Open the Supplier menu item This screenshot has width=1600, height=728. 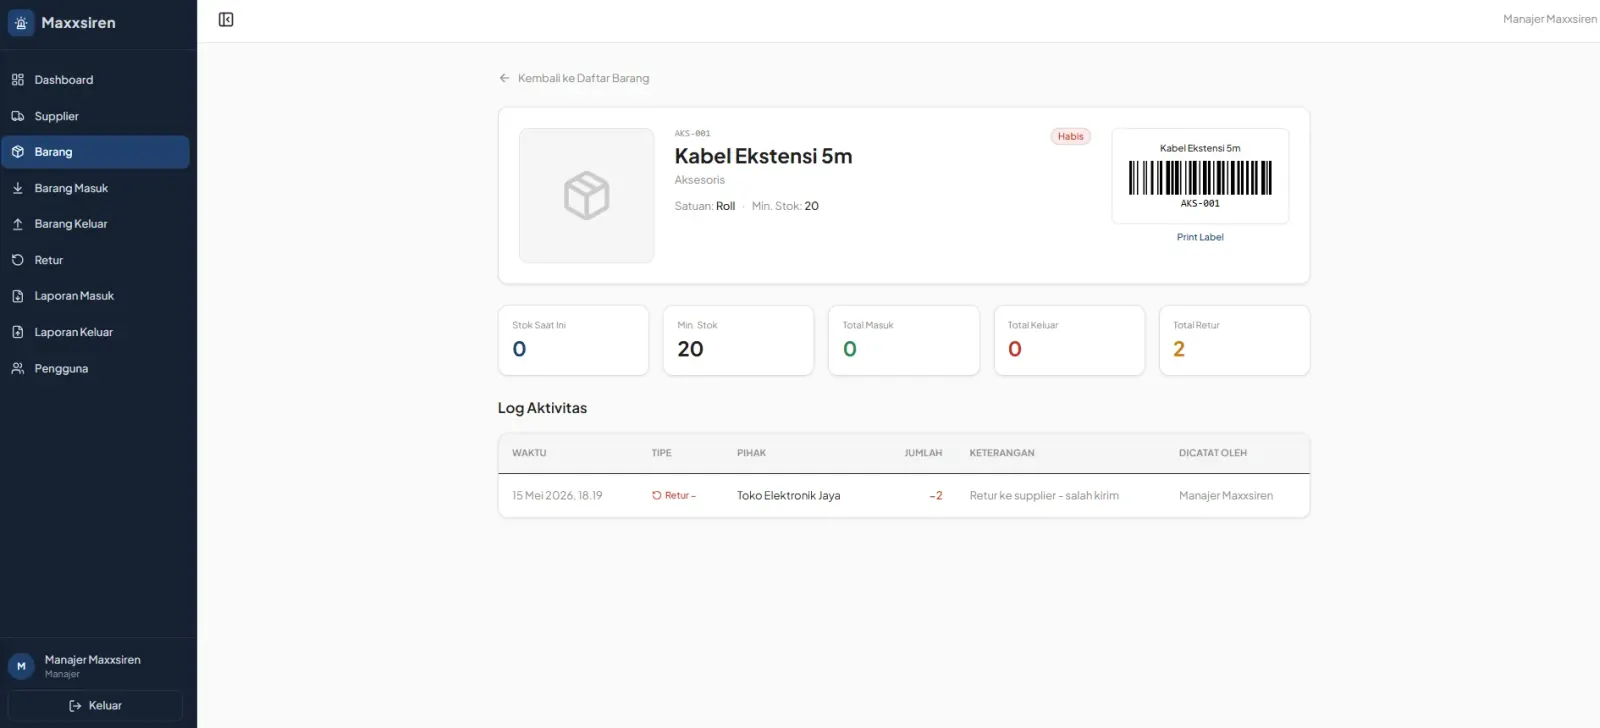click(x=95, y=116)
